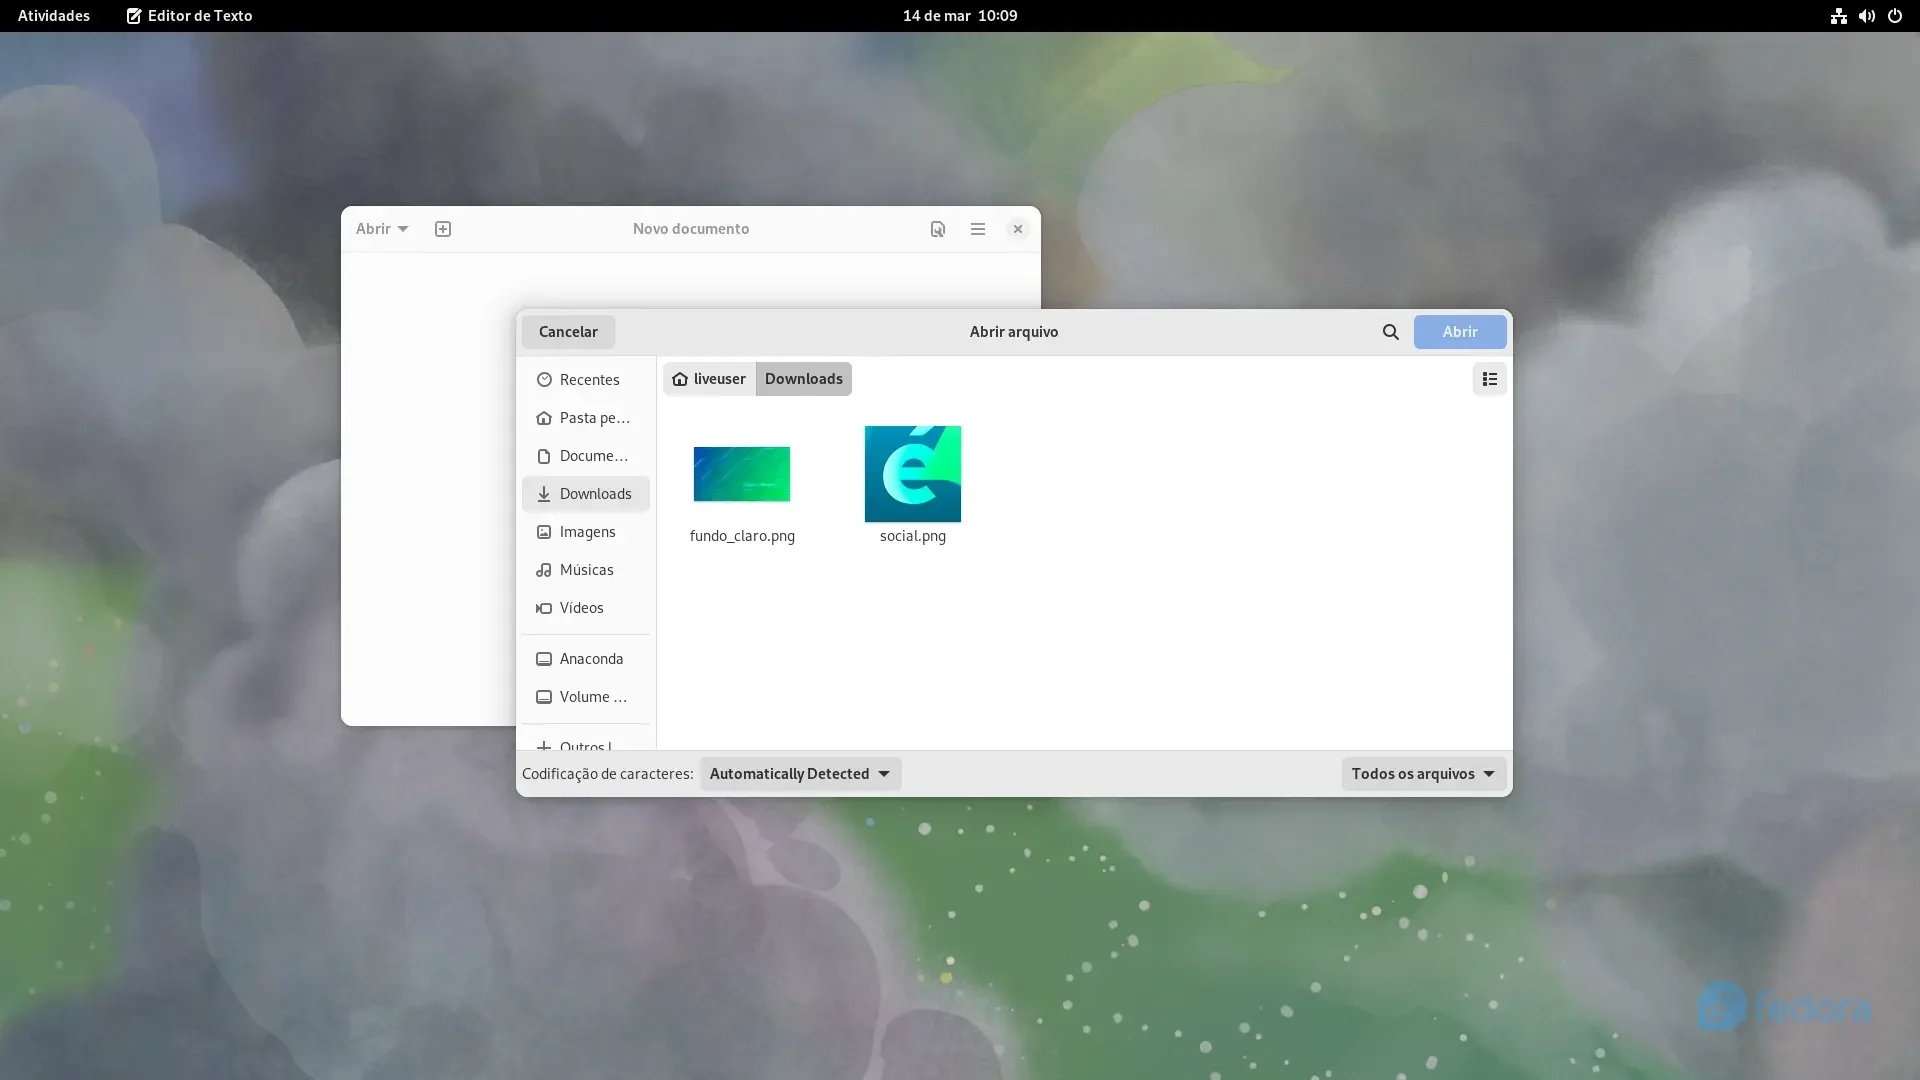
Task: Open the hamburger menu in Text Editor
Action: pos(978,229)
